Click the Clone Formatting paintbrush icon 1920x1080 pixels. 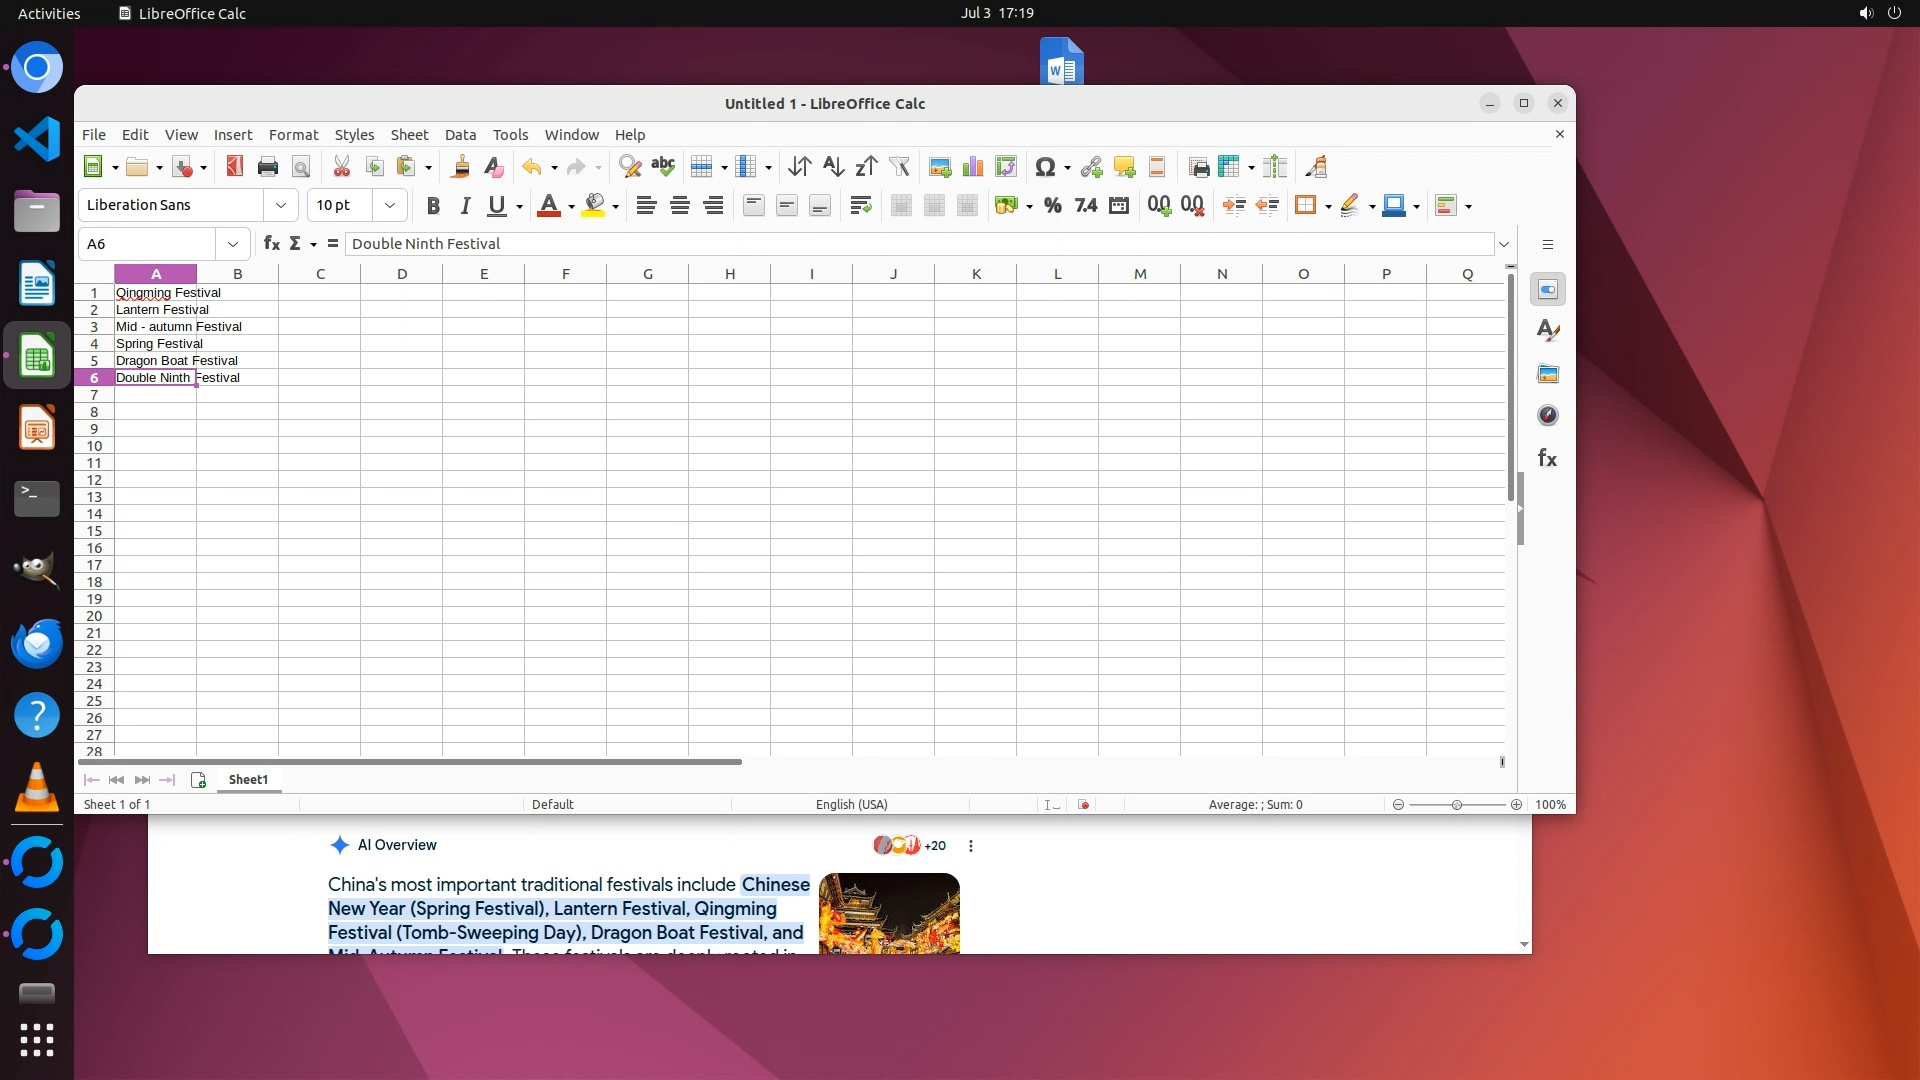click(x=460, y=167)
